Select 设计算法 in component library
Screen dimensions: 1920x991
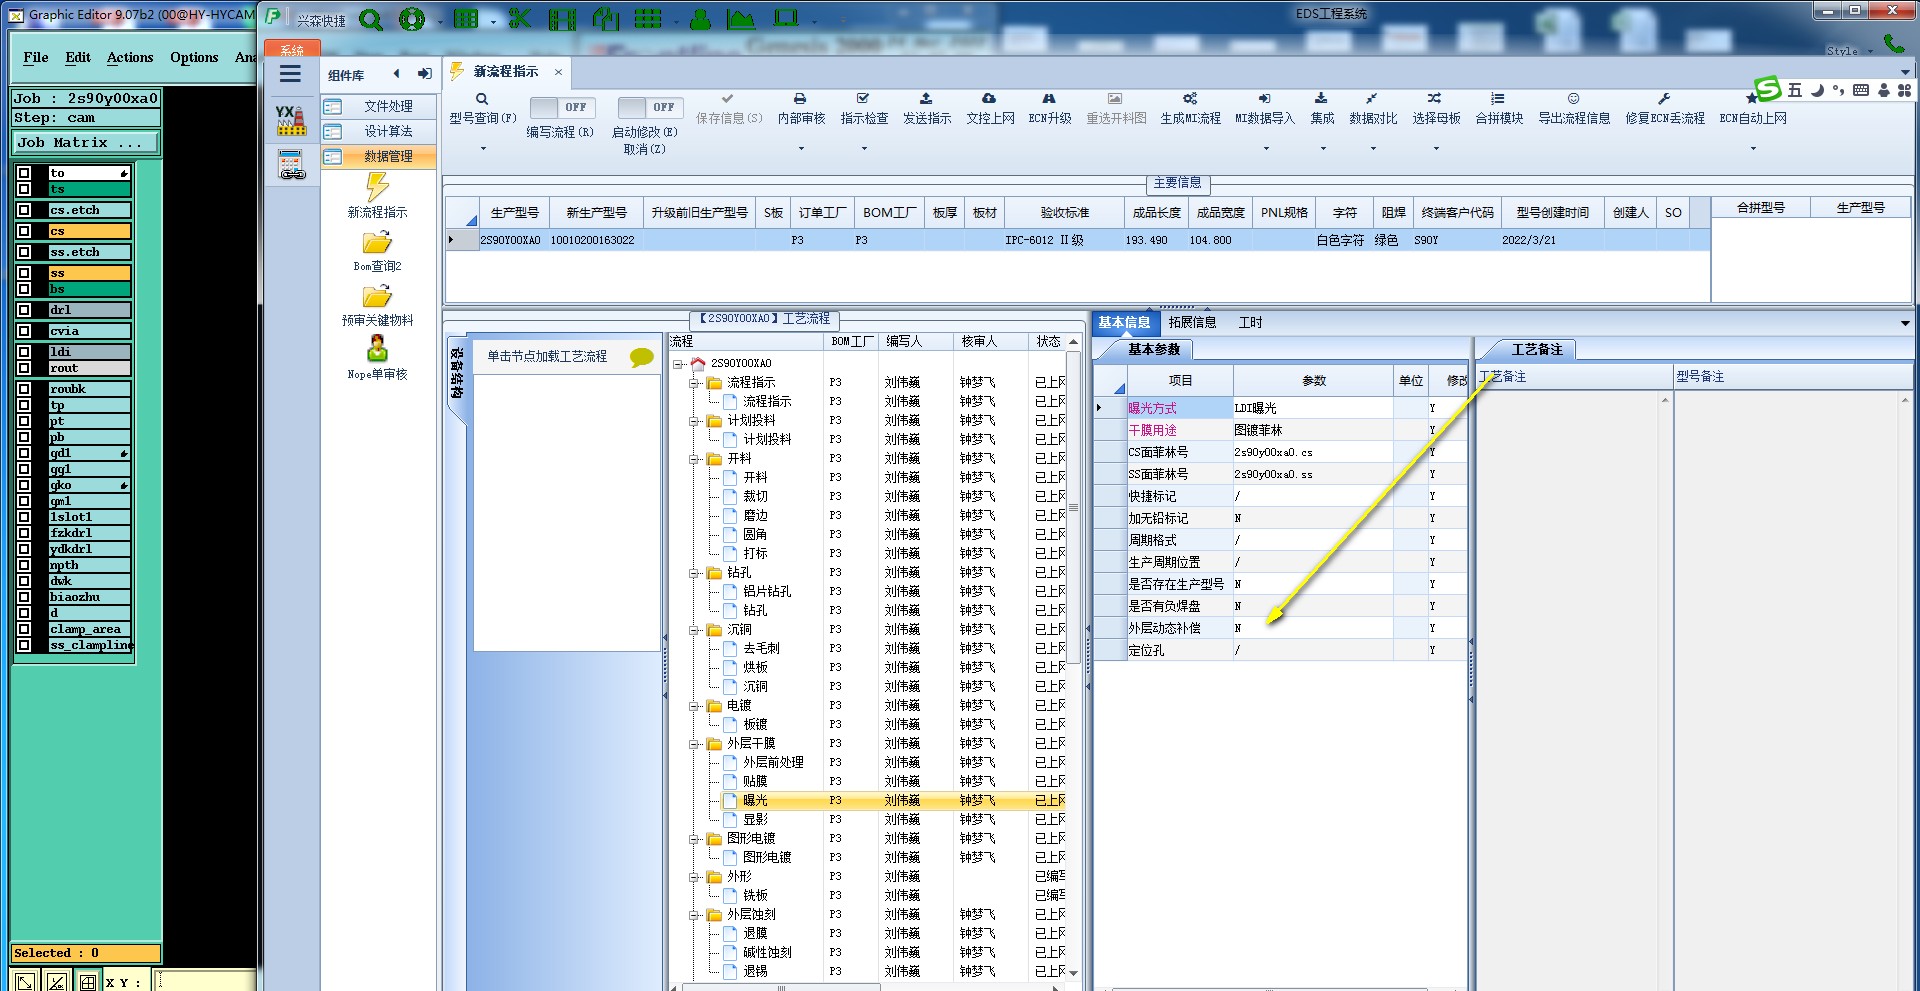pyautogui.click(x=379, y=131)
